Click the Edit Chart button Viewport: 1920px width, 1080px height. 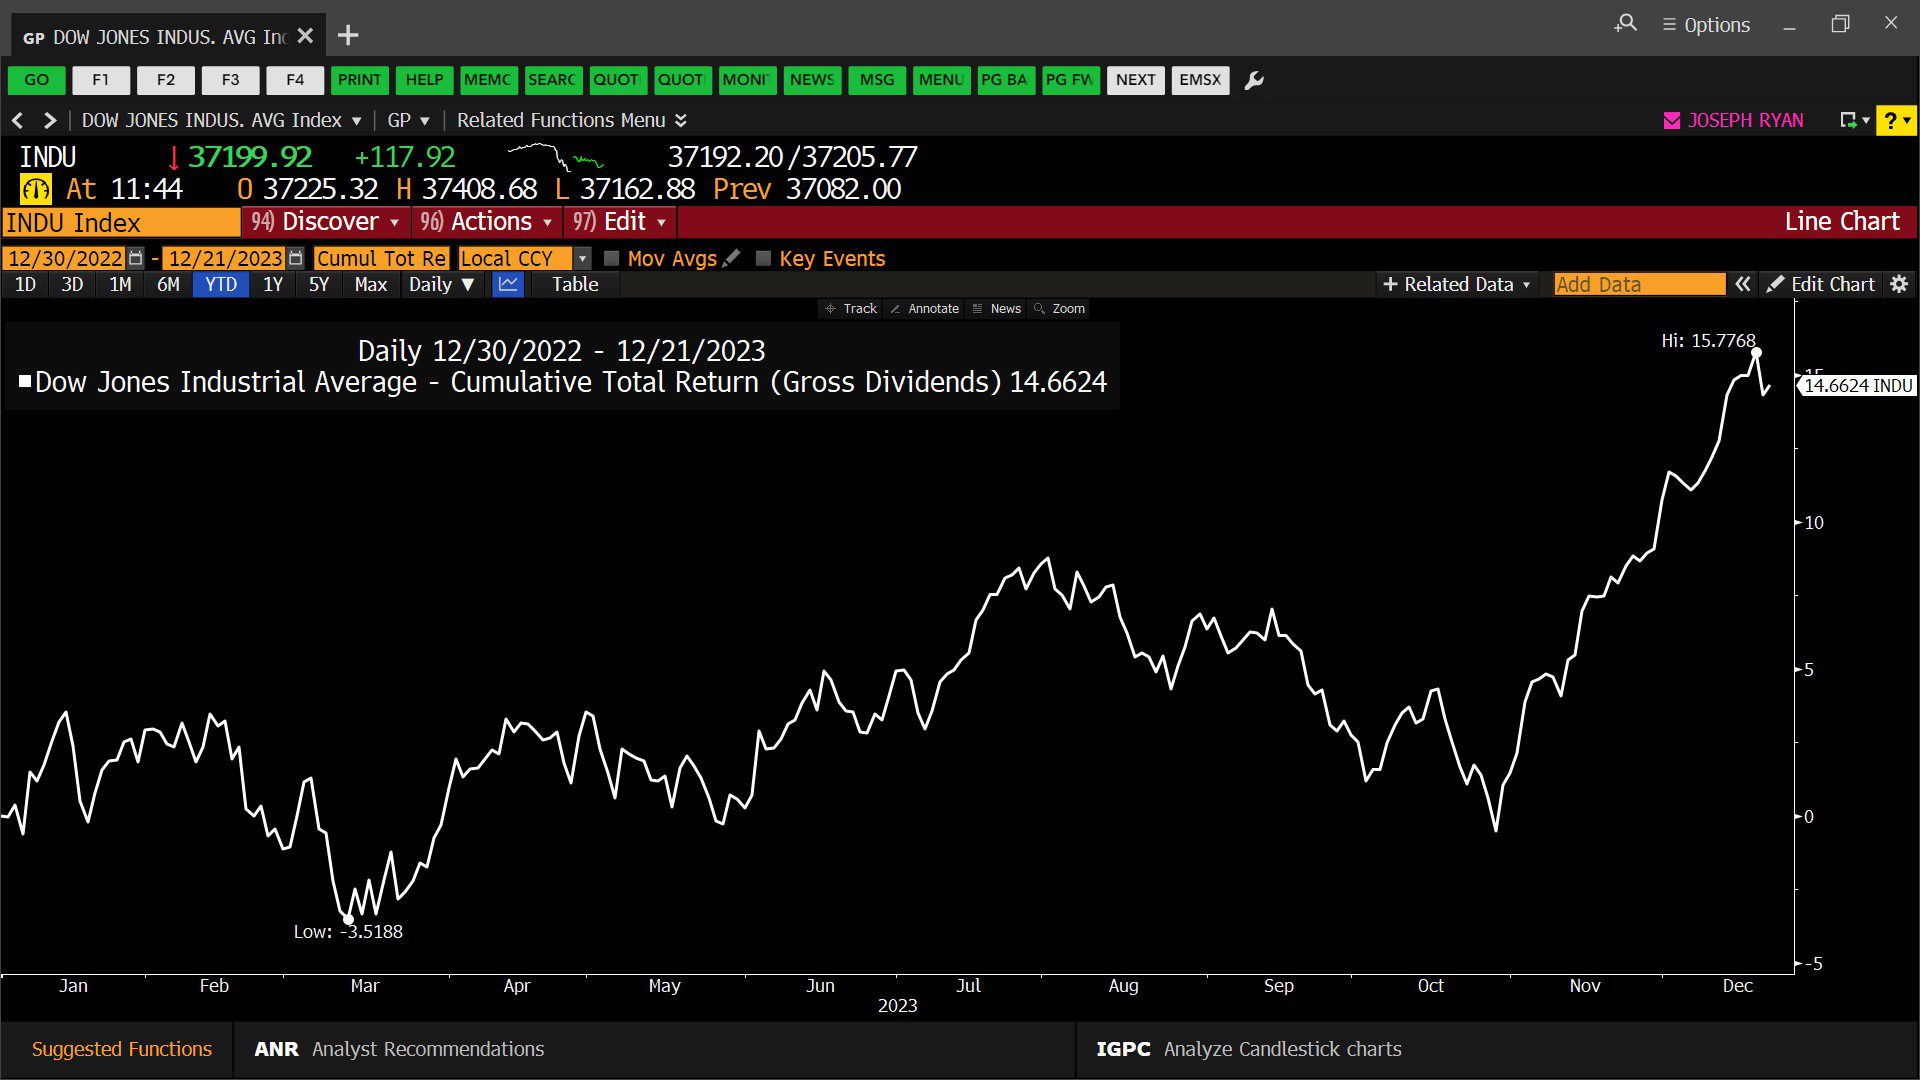1821,285
